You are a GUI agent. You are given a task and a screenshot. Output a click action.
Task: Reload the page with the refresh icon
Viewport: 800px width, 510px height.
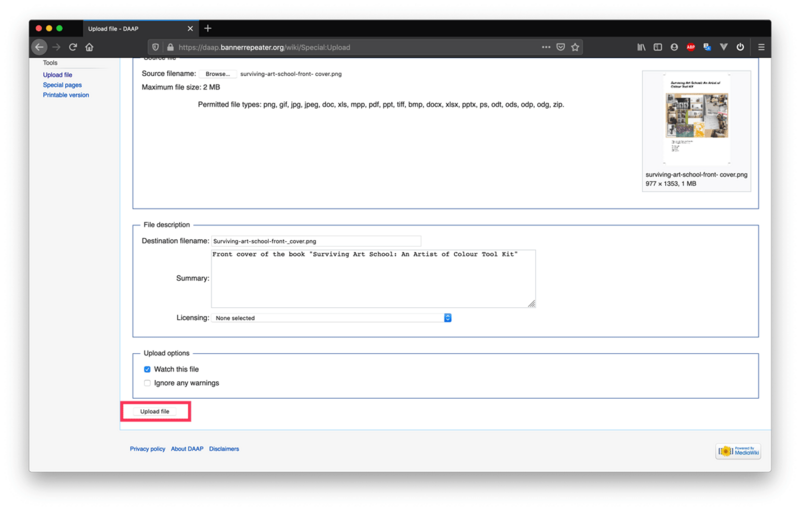(x=73, y=47)
